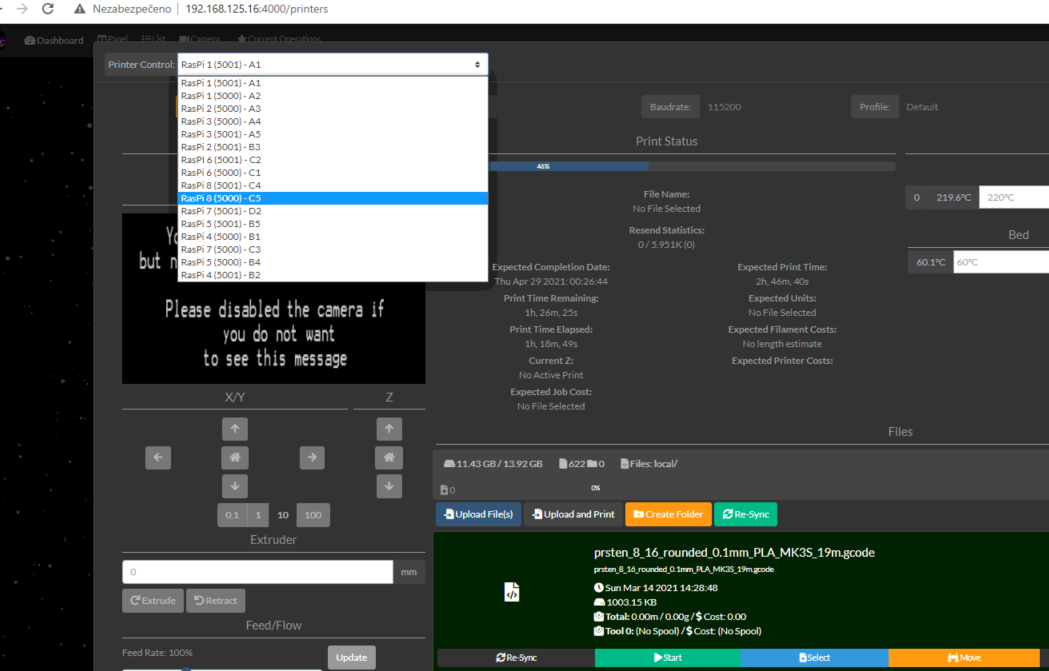Re-Sync the prsten gcode file
1049x671 pixels.
coord(516,658)
